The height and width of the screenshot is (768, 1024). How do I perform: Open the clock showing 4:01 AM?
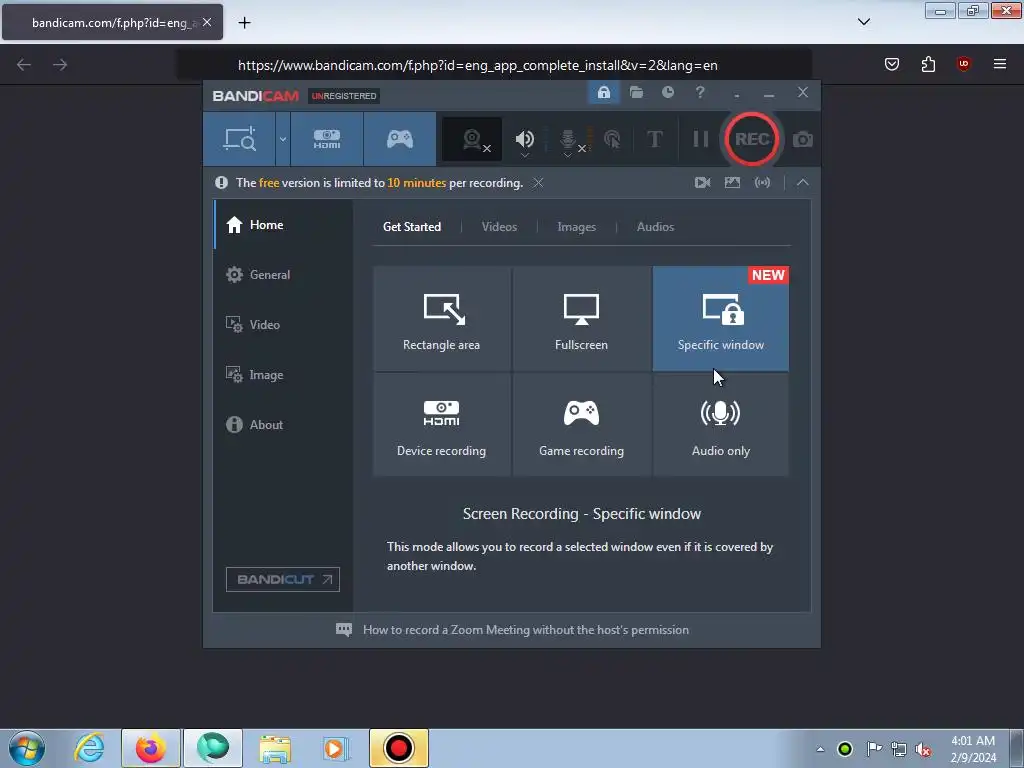pos(973,749)
